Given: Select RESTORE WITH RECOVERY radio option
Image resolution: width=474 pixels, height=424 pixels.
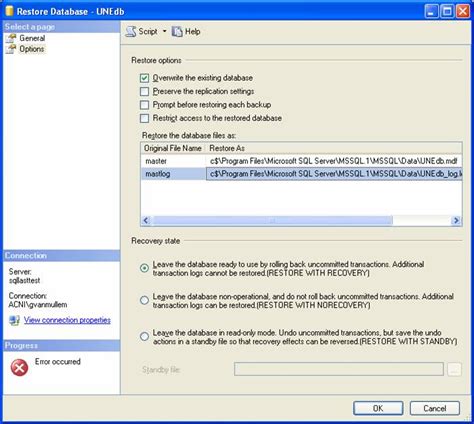Looking at the screenshot, I should point(144,268).
